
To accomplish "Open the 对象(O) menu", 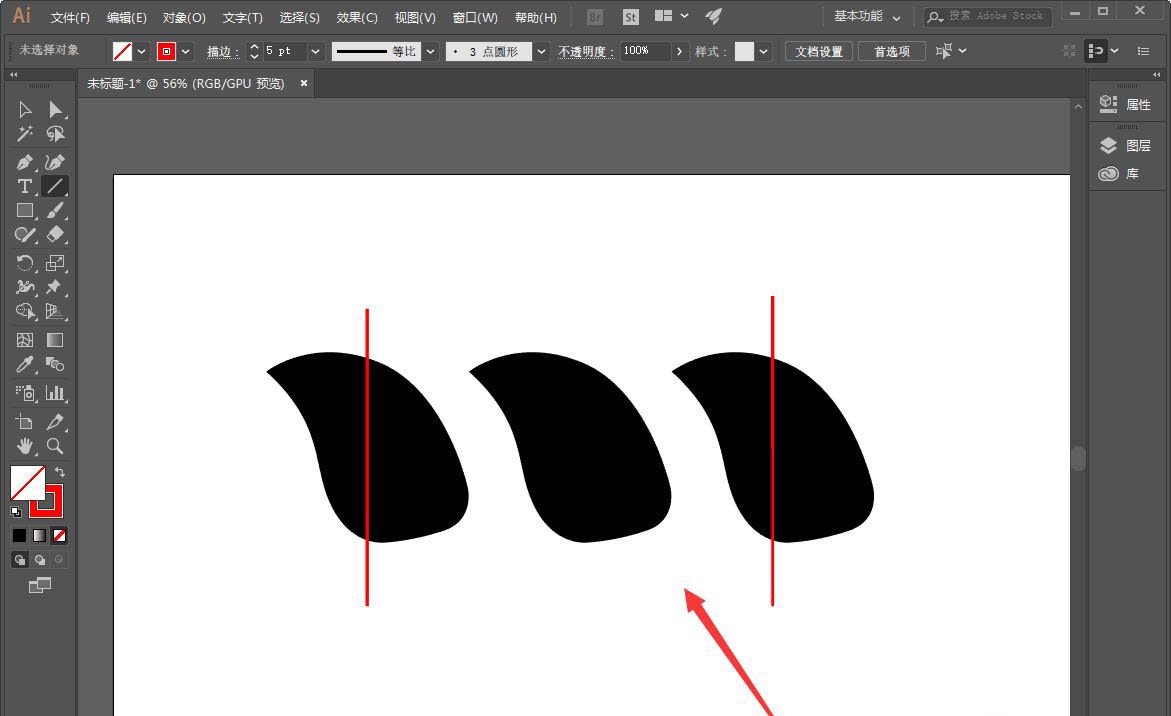I will click(x=184, y=17).
